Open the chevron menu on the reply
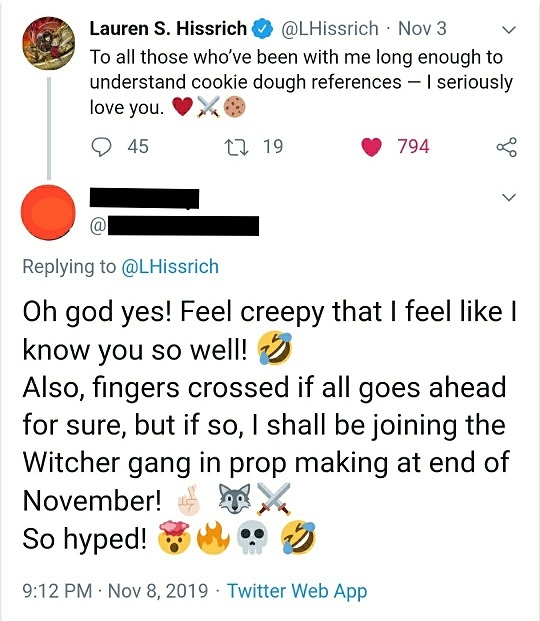Viewport: 540px width, 621px height. 509,197
